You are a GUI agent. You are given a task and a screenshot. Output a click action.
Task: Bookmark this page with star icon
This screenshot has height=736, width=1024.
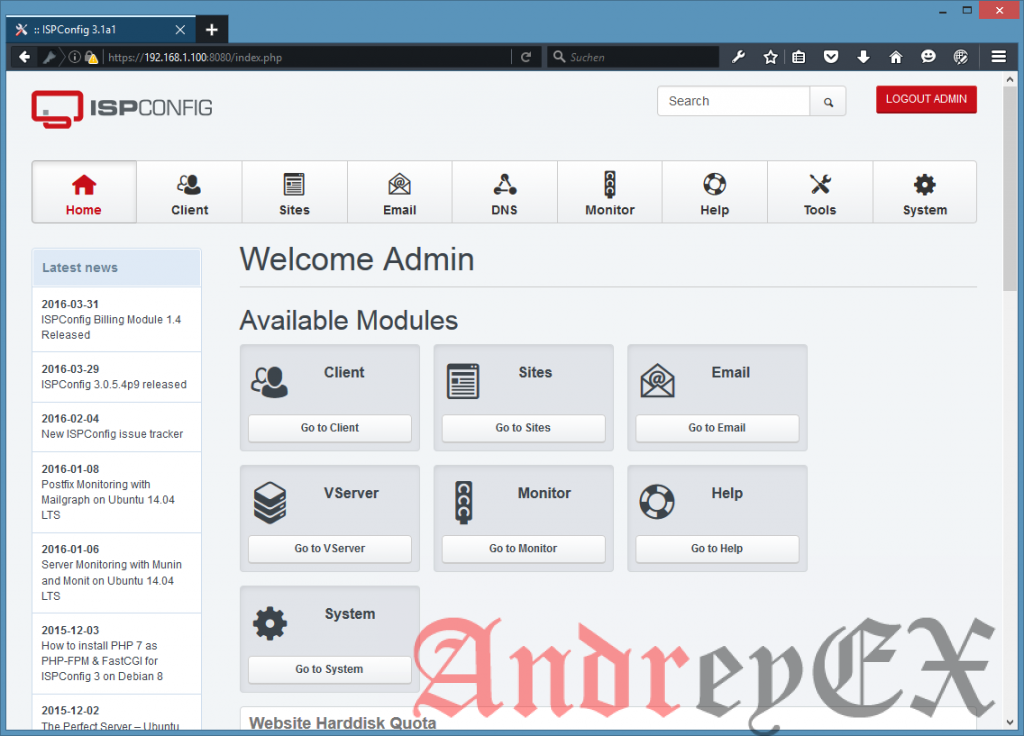771,57
